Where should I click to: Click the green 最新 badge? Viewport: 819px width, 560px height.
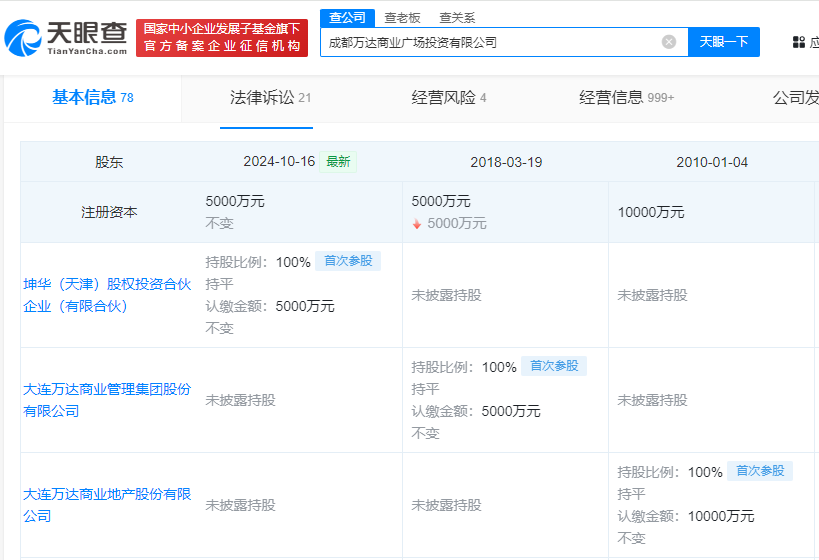coord(338,161)
